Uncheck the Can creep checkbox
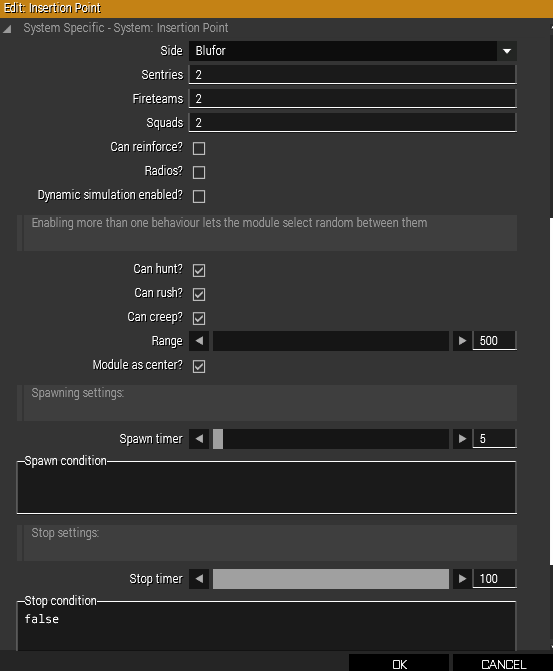Image resolution: width=553 pixels, height=671 pixels. click(x=199, y=318)
